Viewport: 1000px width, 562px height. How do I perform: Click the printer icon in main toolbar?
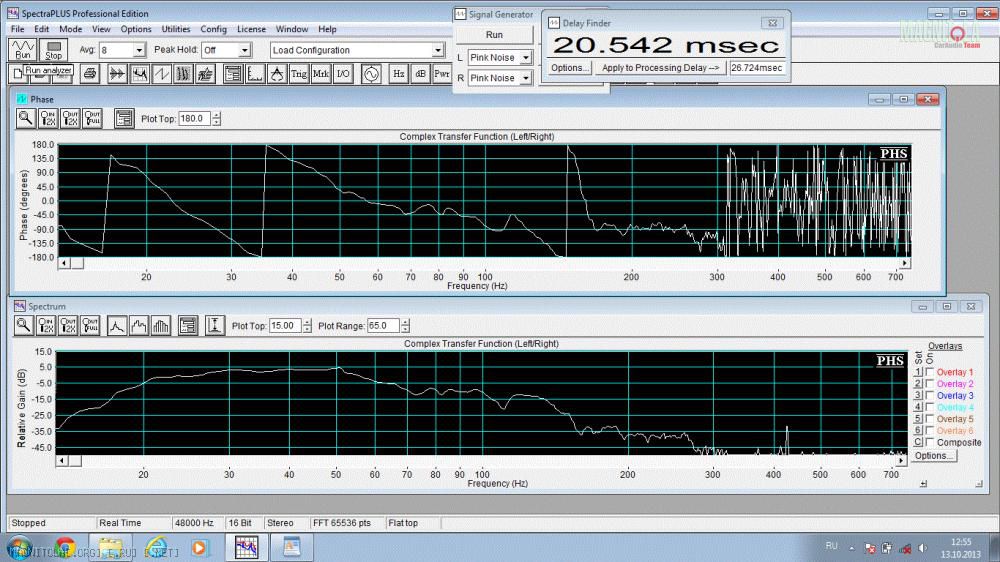point(90,74)
